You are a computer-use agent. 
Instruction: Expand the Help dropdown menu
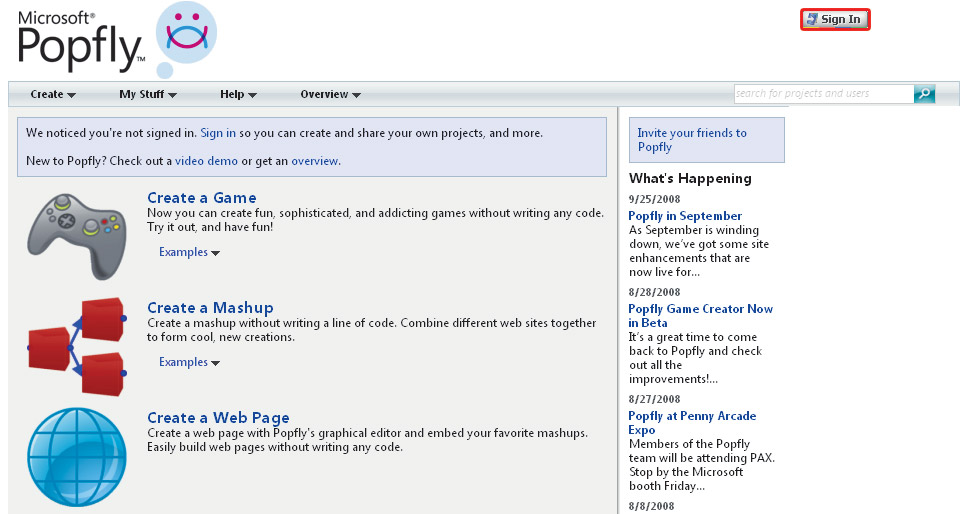(x=238, y=95)
